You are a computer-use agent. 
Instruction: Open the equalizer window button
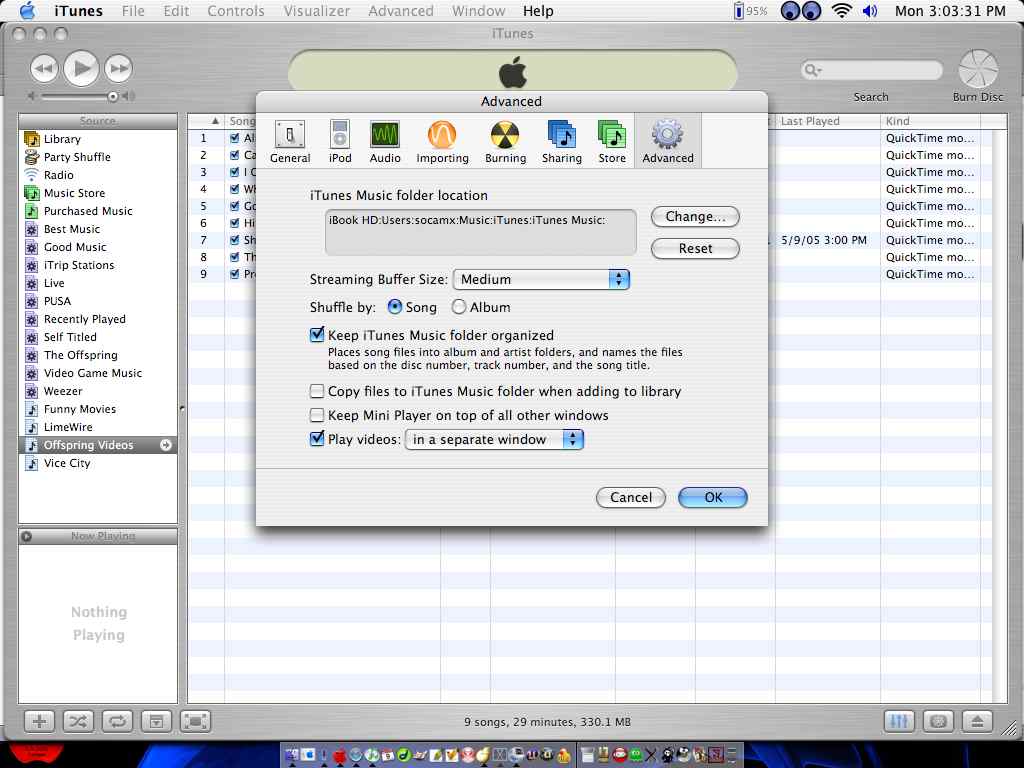pos(899,721)
